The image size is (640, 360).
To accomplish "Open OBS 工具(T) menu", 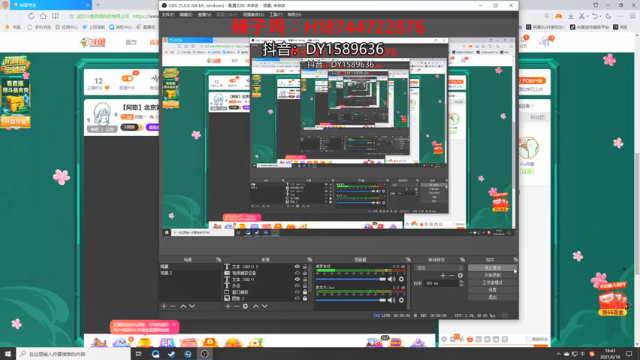I will click(276, 15).
